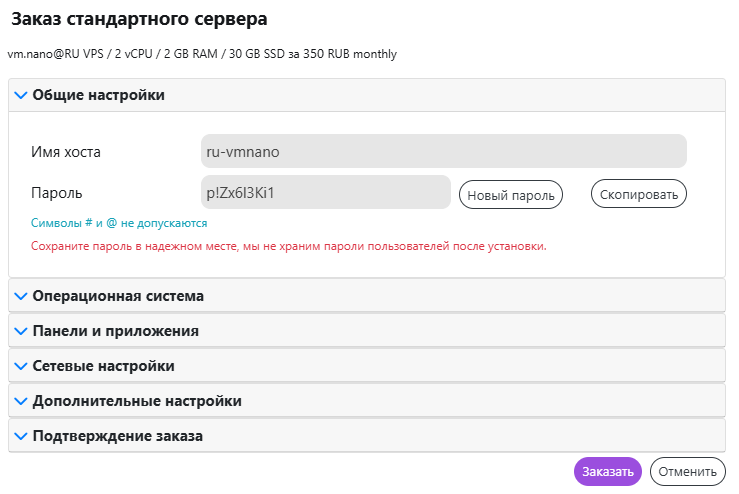Click the vm.nano server plan description line

tap(202, 54)
